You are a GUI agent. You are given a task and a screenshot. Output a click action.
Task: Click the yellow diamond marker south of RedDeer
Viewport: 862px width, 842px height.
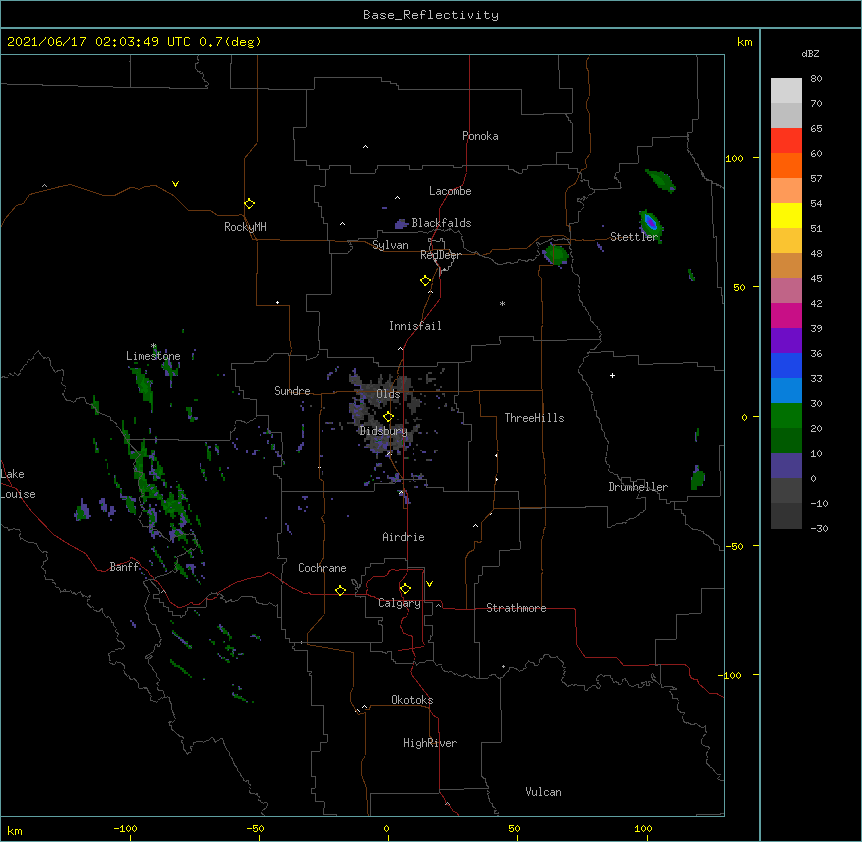pyautogui.click(x=426, y=281)
